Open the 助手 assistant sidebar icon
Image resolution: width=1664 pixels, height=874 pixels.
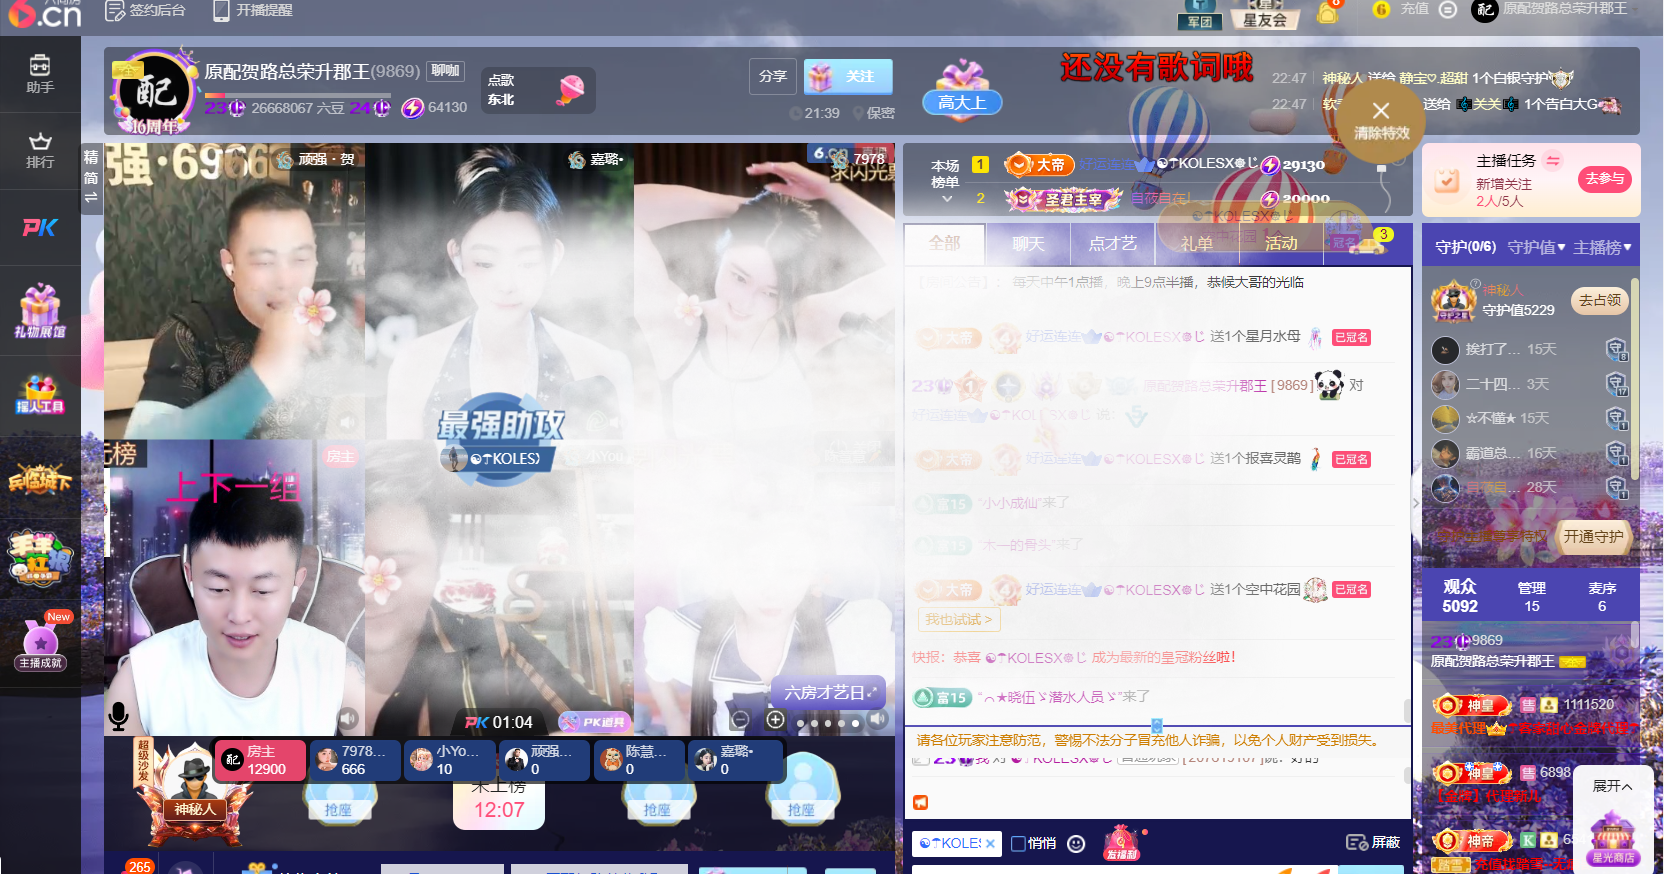tap(40, 74)
